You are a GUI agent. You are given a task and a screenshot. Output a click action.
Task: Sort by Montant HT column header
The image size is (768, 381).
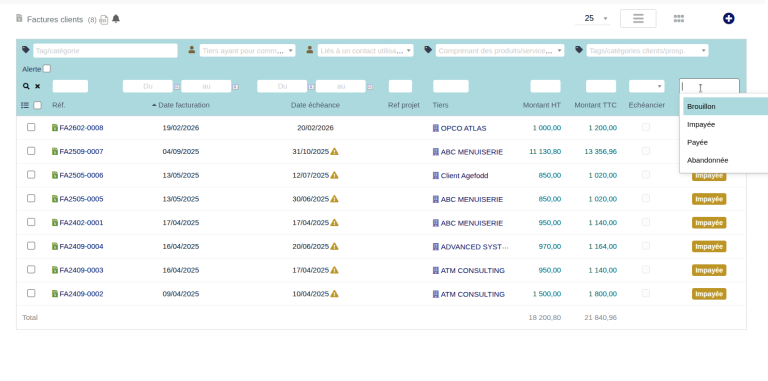(542, 105)
